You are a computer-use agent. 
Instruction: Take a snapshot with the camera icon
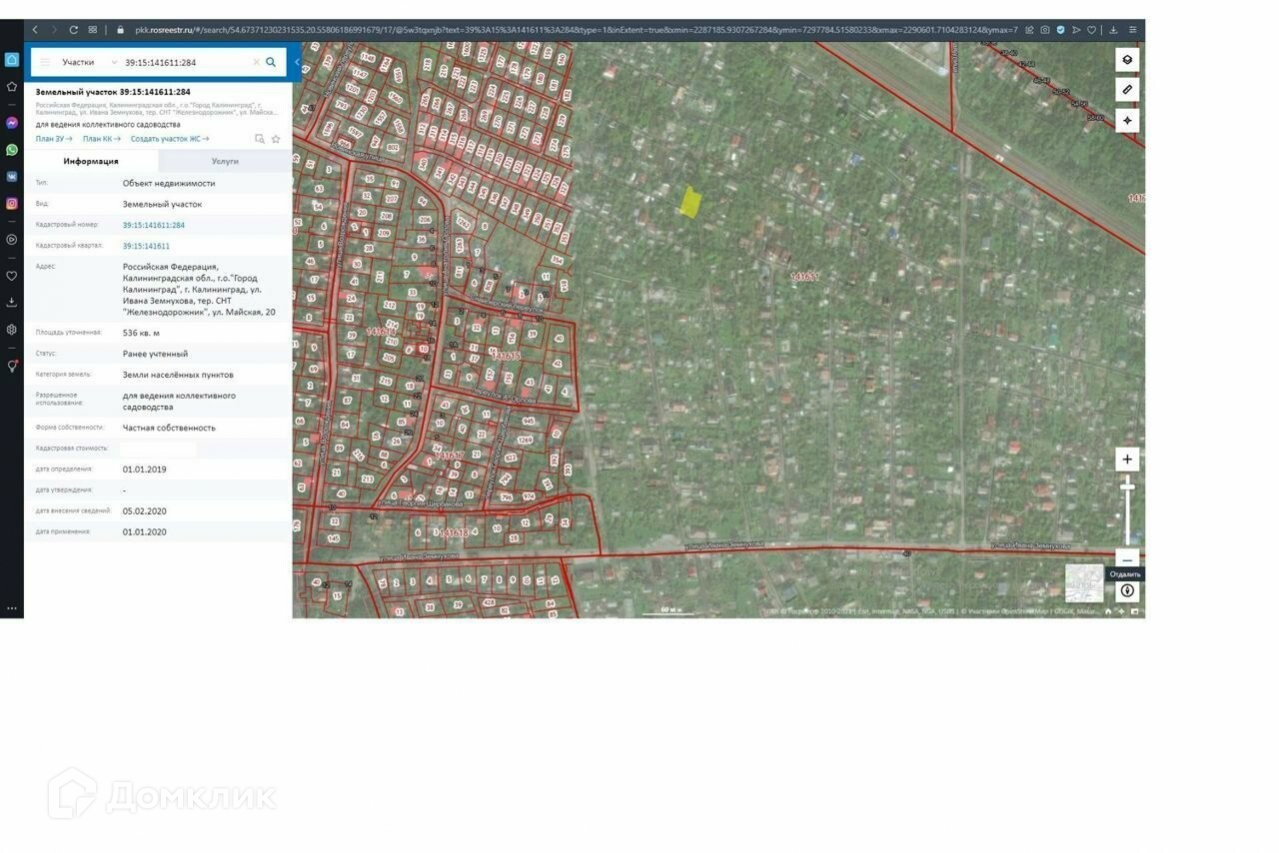click(1045, 30)
